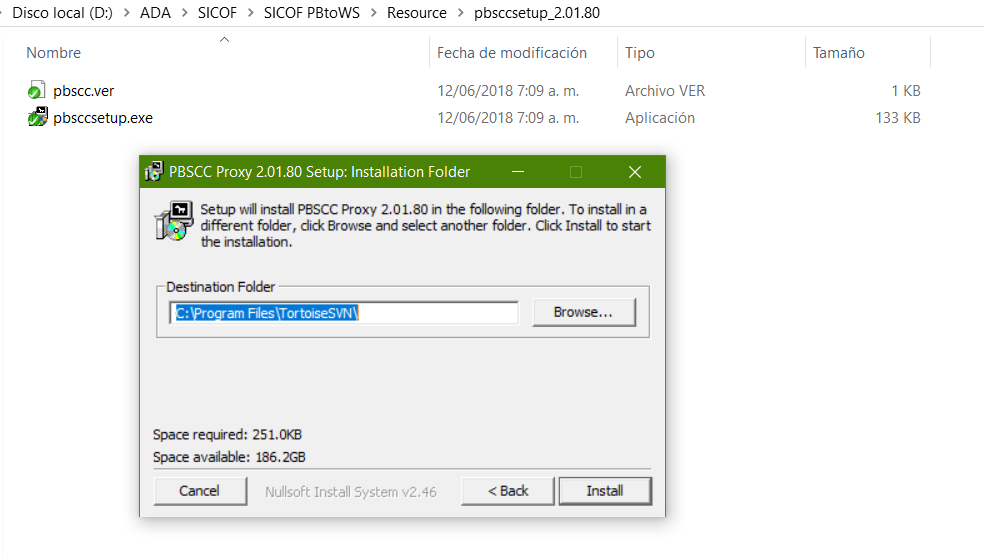The image size is (984, 557).
Task: Sort by Fecha de modificación column
Action: pos(511,53)
